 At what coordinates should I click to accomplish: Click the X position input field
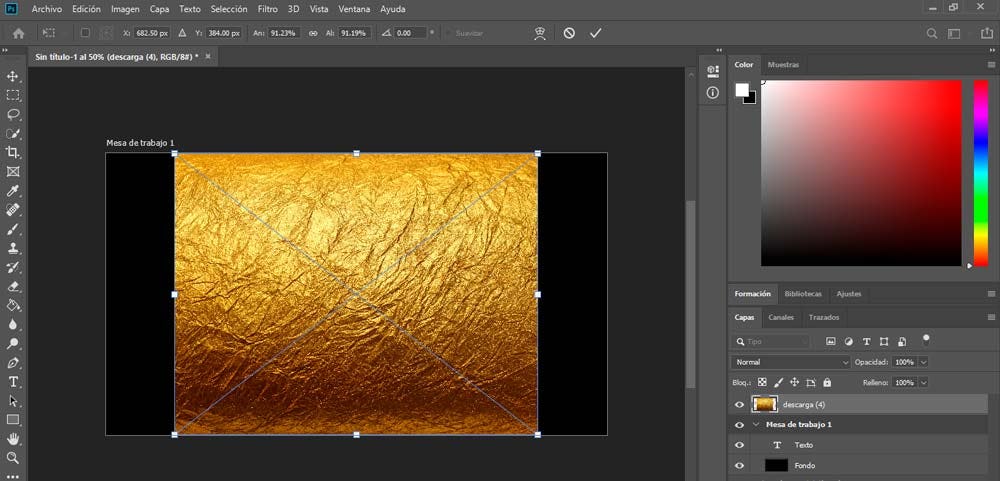[x=152, y=33]
